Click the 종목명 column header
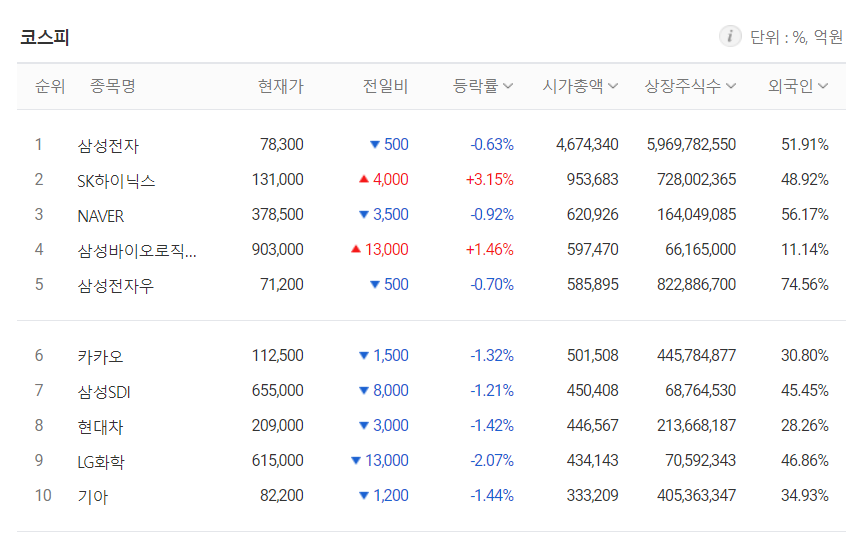 [112, 86]
